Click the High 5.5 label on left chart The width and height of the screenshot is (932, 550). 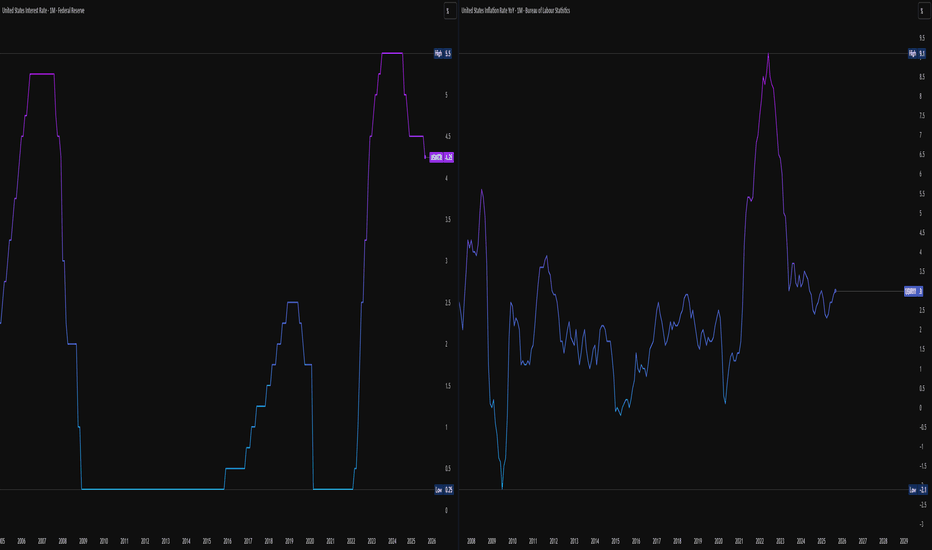(443, 53)
